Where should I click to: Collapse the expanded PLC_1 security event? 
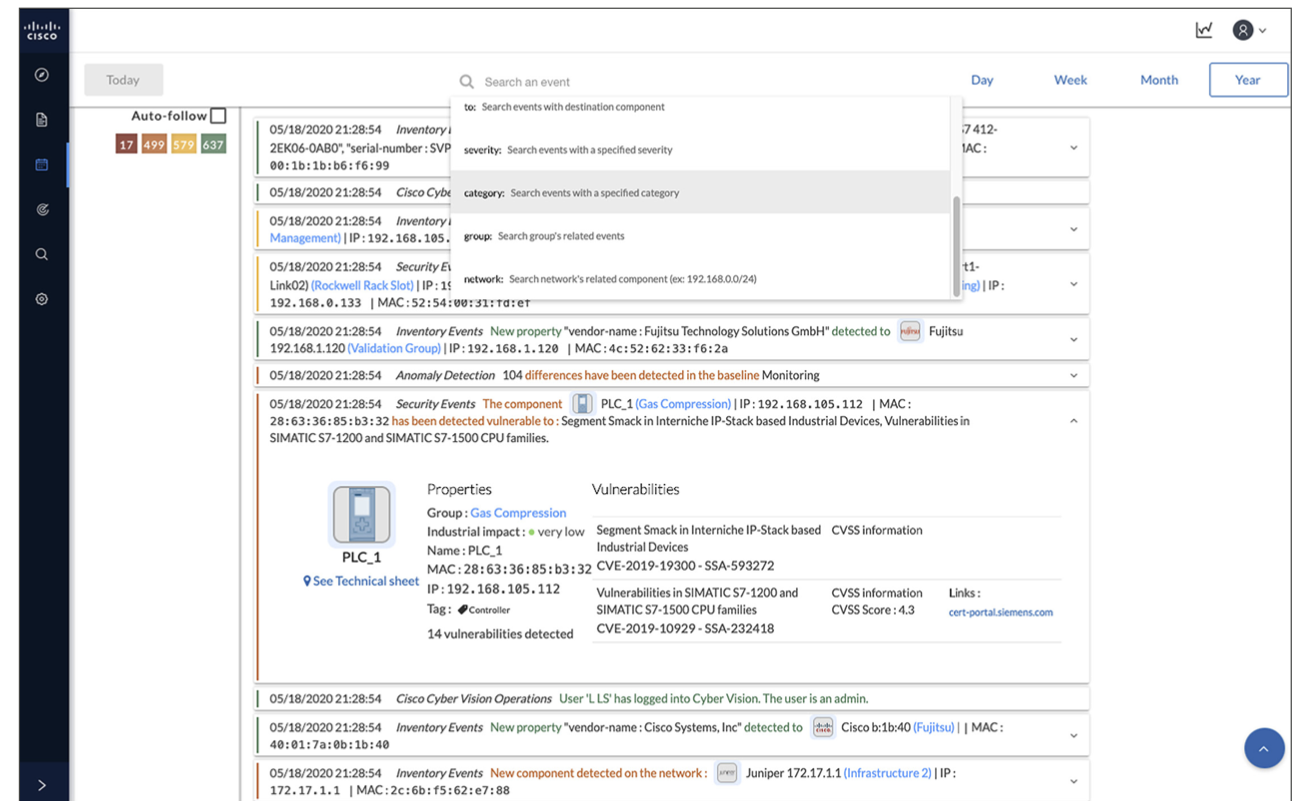(x=1073, y=421)
